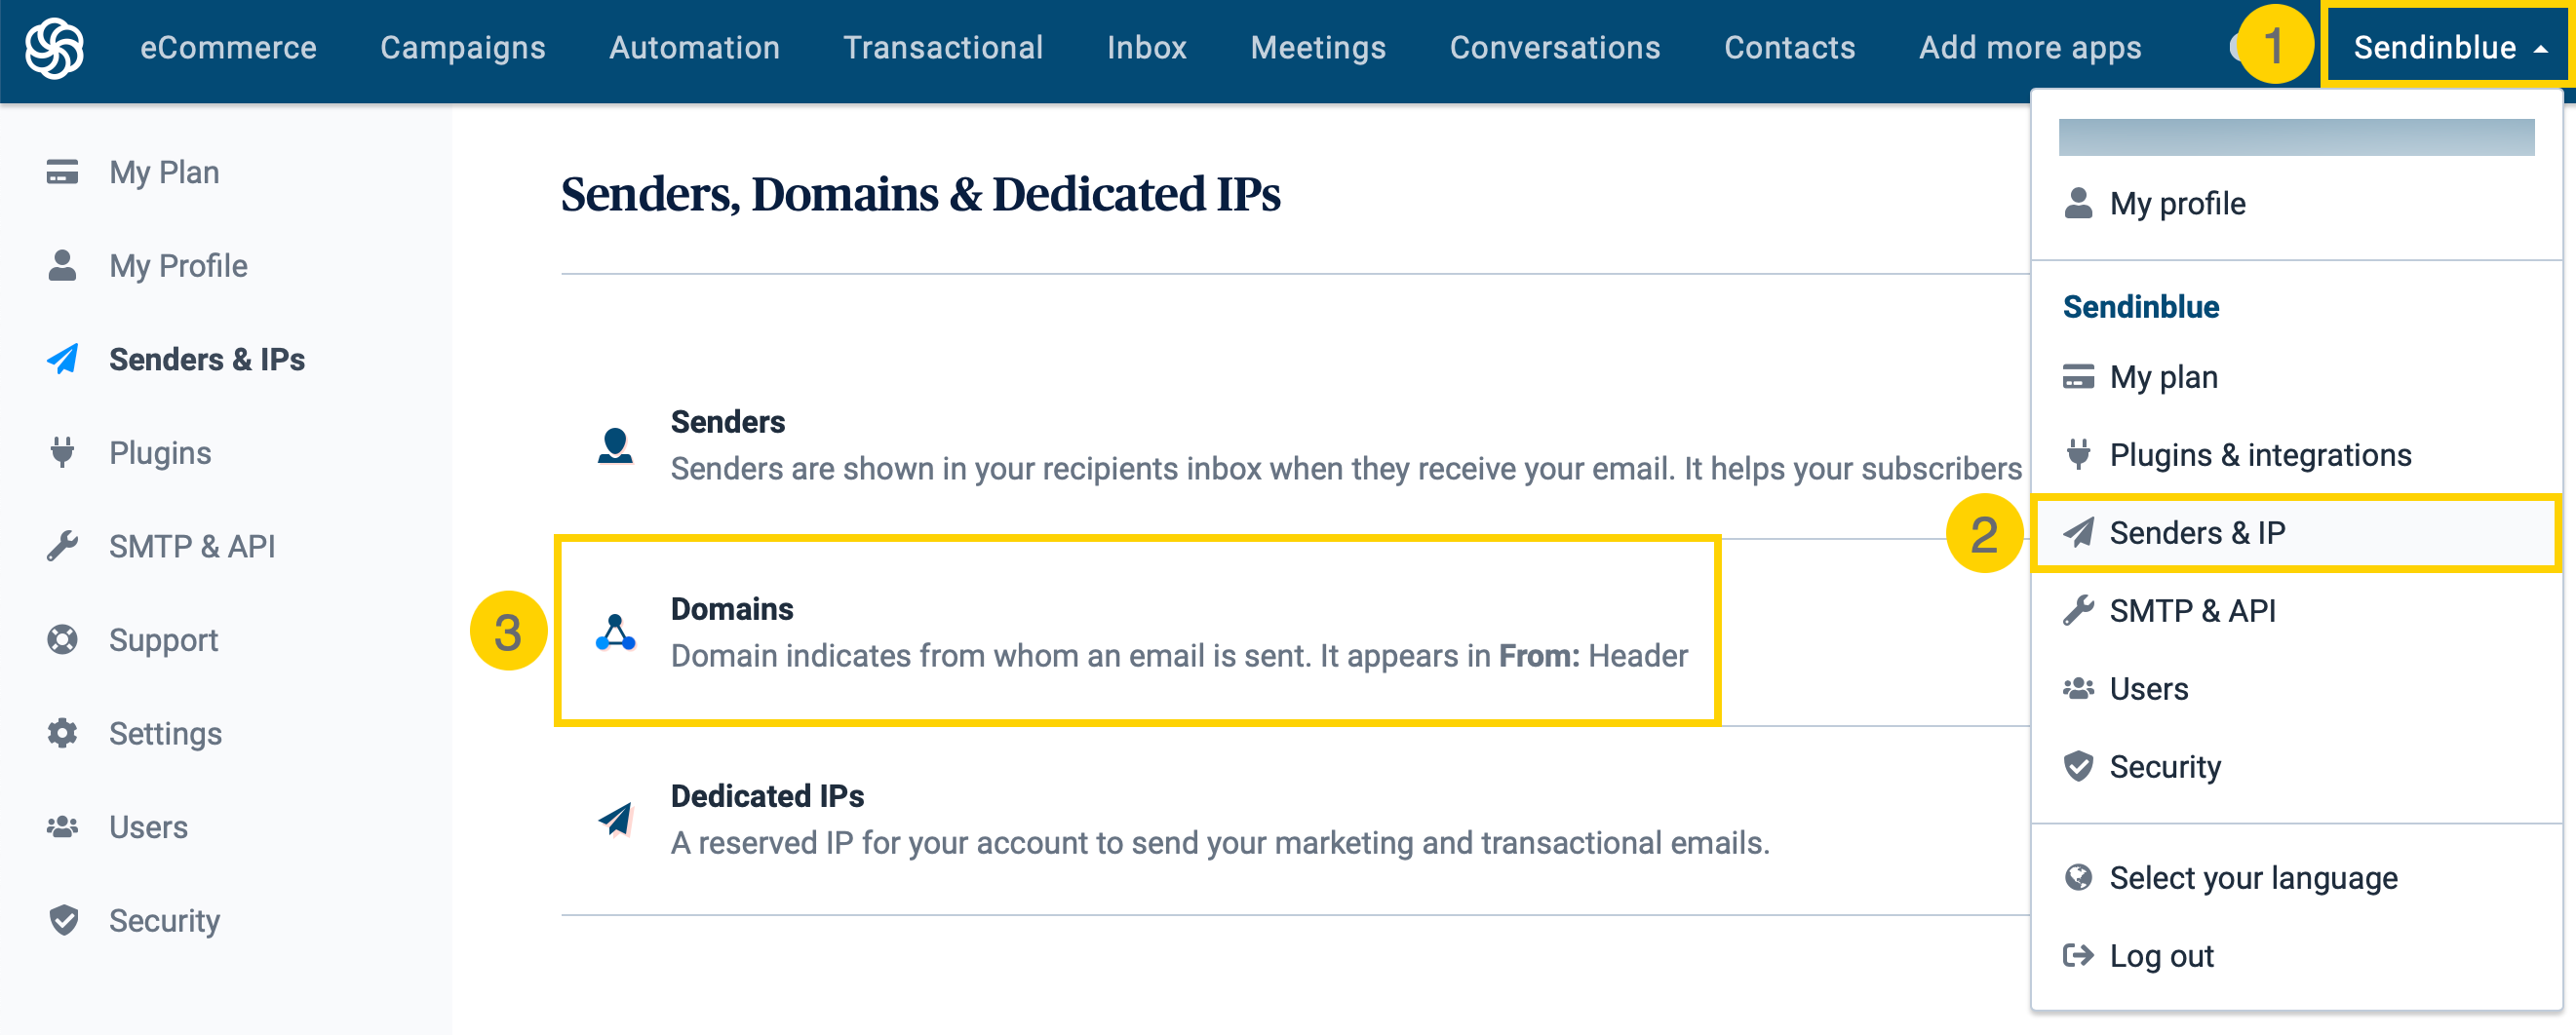
Task: Open Settings via the gear icon
Action: coord(62,733)
